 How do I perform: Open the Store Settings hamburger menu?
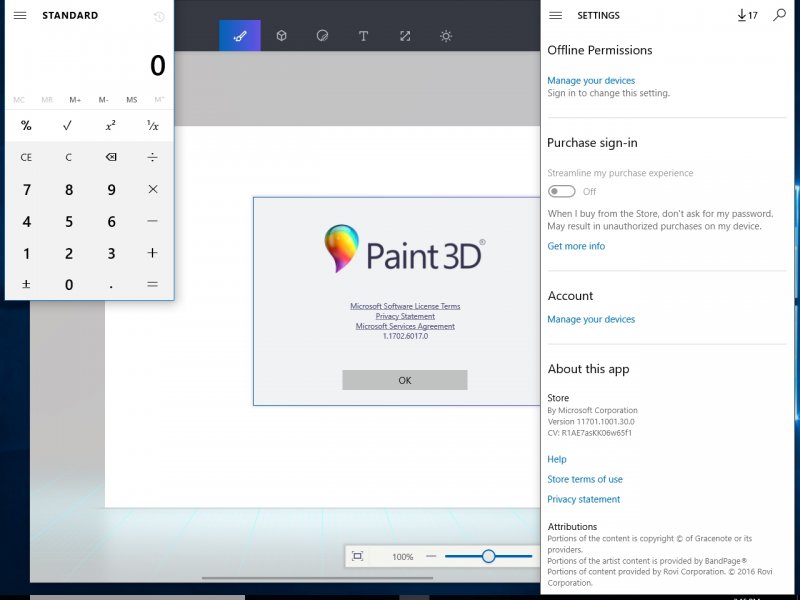pyautogui.click(x=556, y=15)
